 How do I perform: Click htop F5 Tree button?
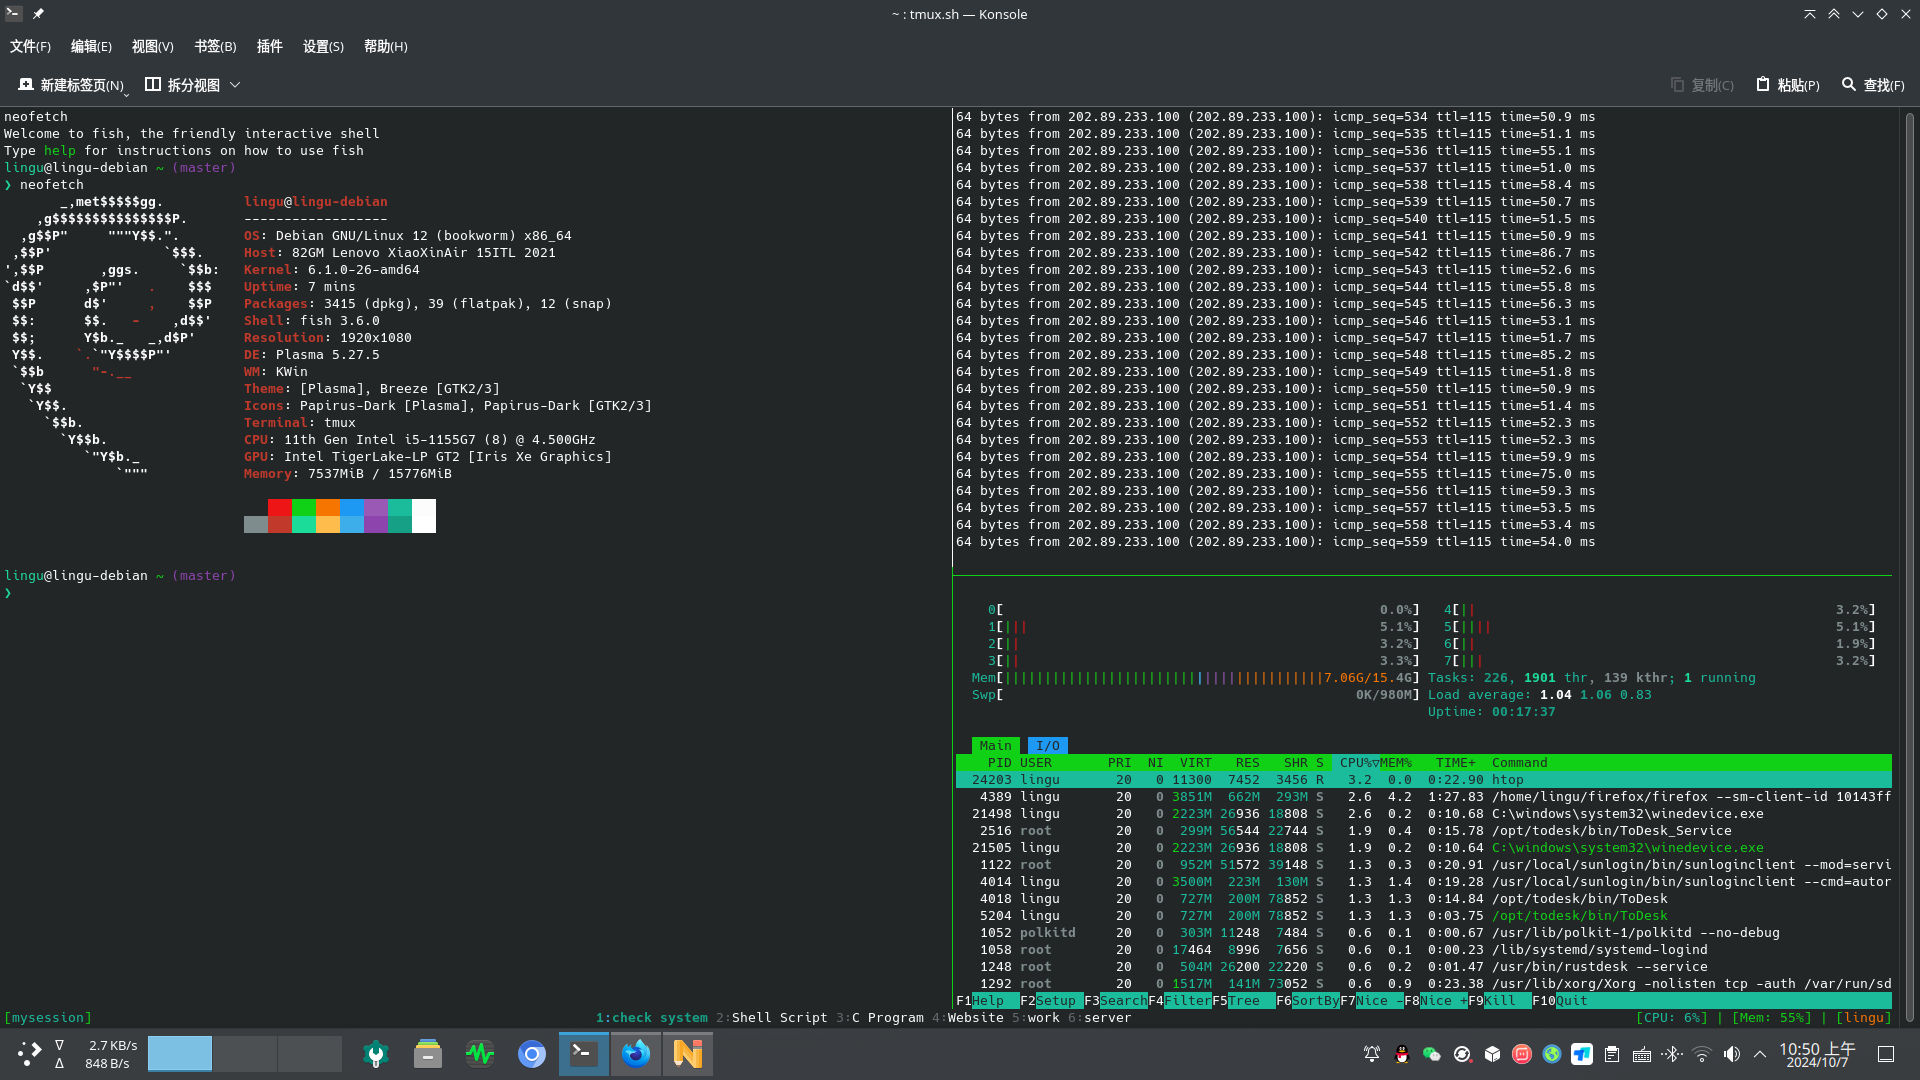(x=1244, y=1001)
